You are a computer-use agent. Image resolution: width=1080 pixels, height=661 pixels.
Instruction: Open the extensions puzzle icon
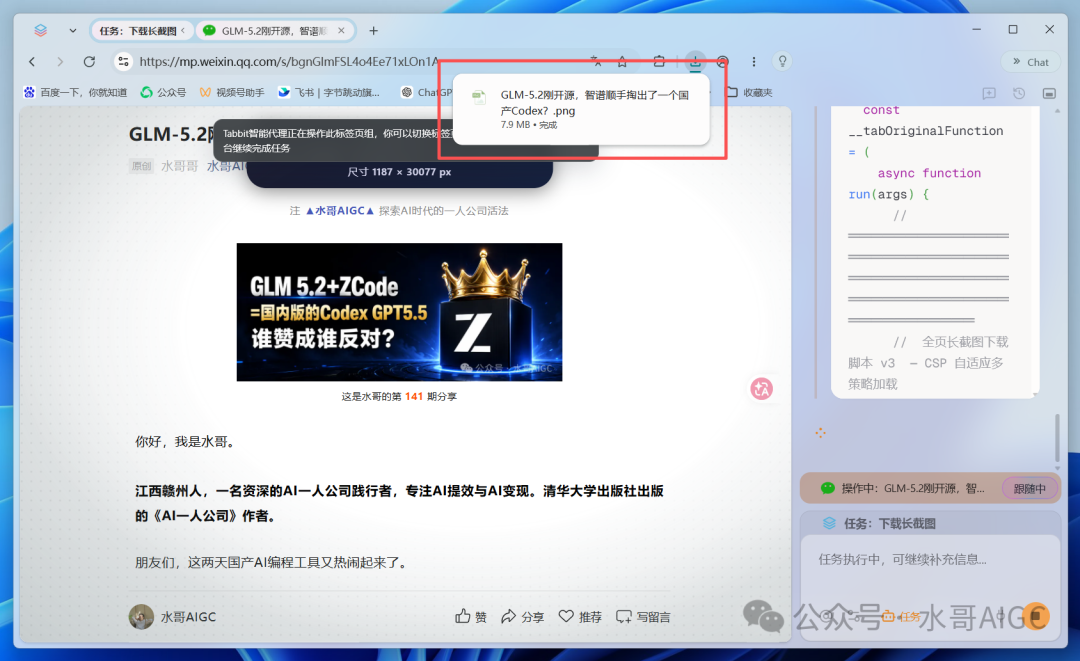(659, 61)
